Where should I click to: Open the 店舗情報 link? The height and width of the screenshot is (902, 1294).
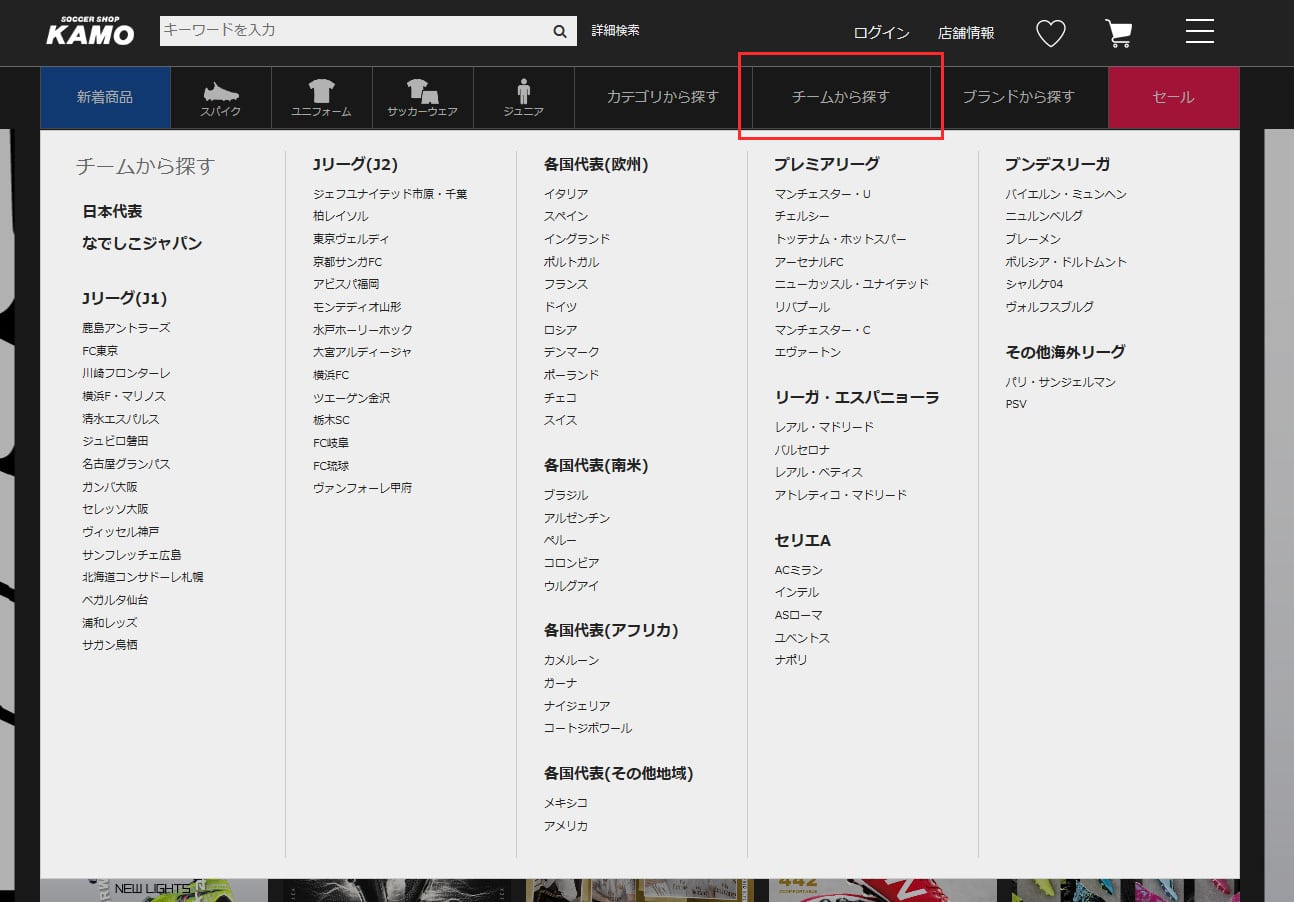pyautogui.click(x=966, y=33)
